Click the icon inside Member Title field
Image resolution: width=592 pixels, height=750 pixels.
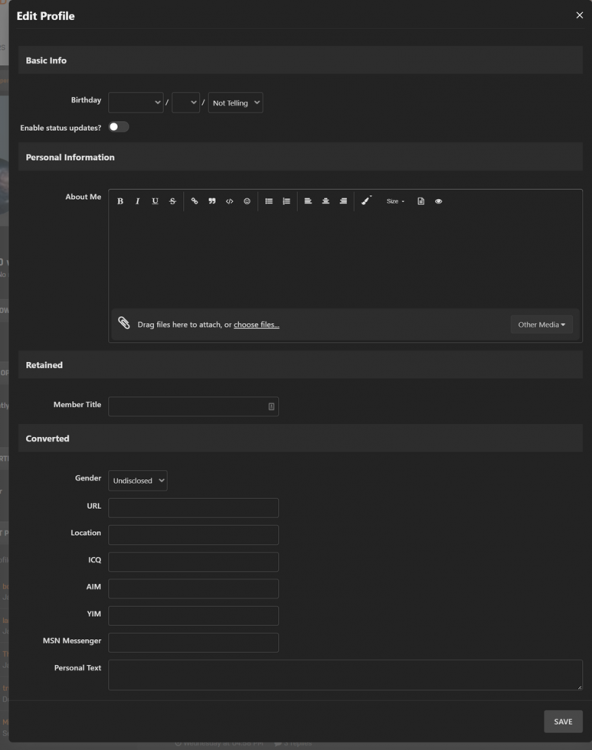271,407
